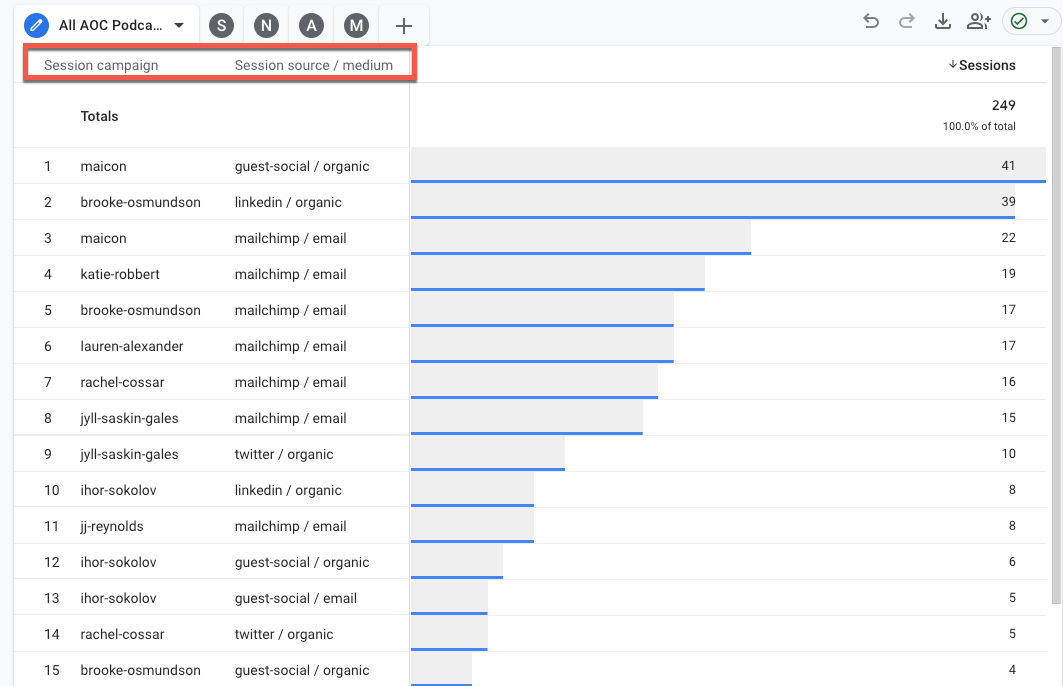This screenshot has height=686, width=1063.
Task: Click the sessions value 19
Action: pos(1008,273)
